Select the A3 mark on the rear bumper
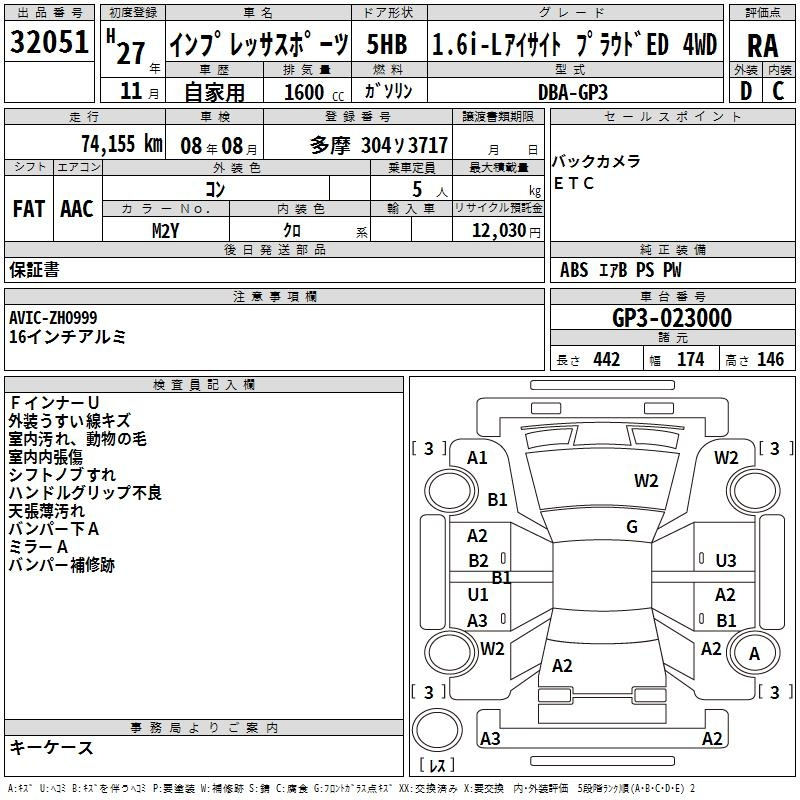This screenshot has height=800, width=800. [490, 738]
